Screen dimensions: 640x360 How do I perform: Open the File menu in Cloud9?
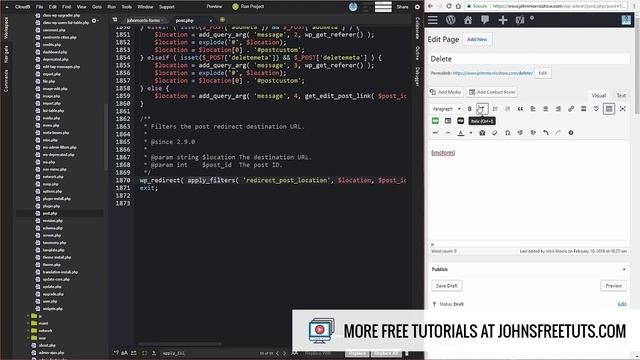click(39, 7)
